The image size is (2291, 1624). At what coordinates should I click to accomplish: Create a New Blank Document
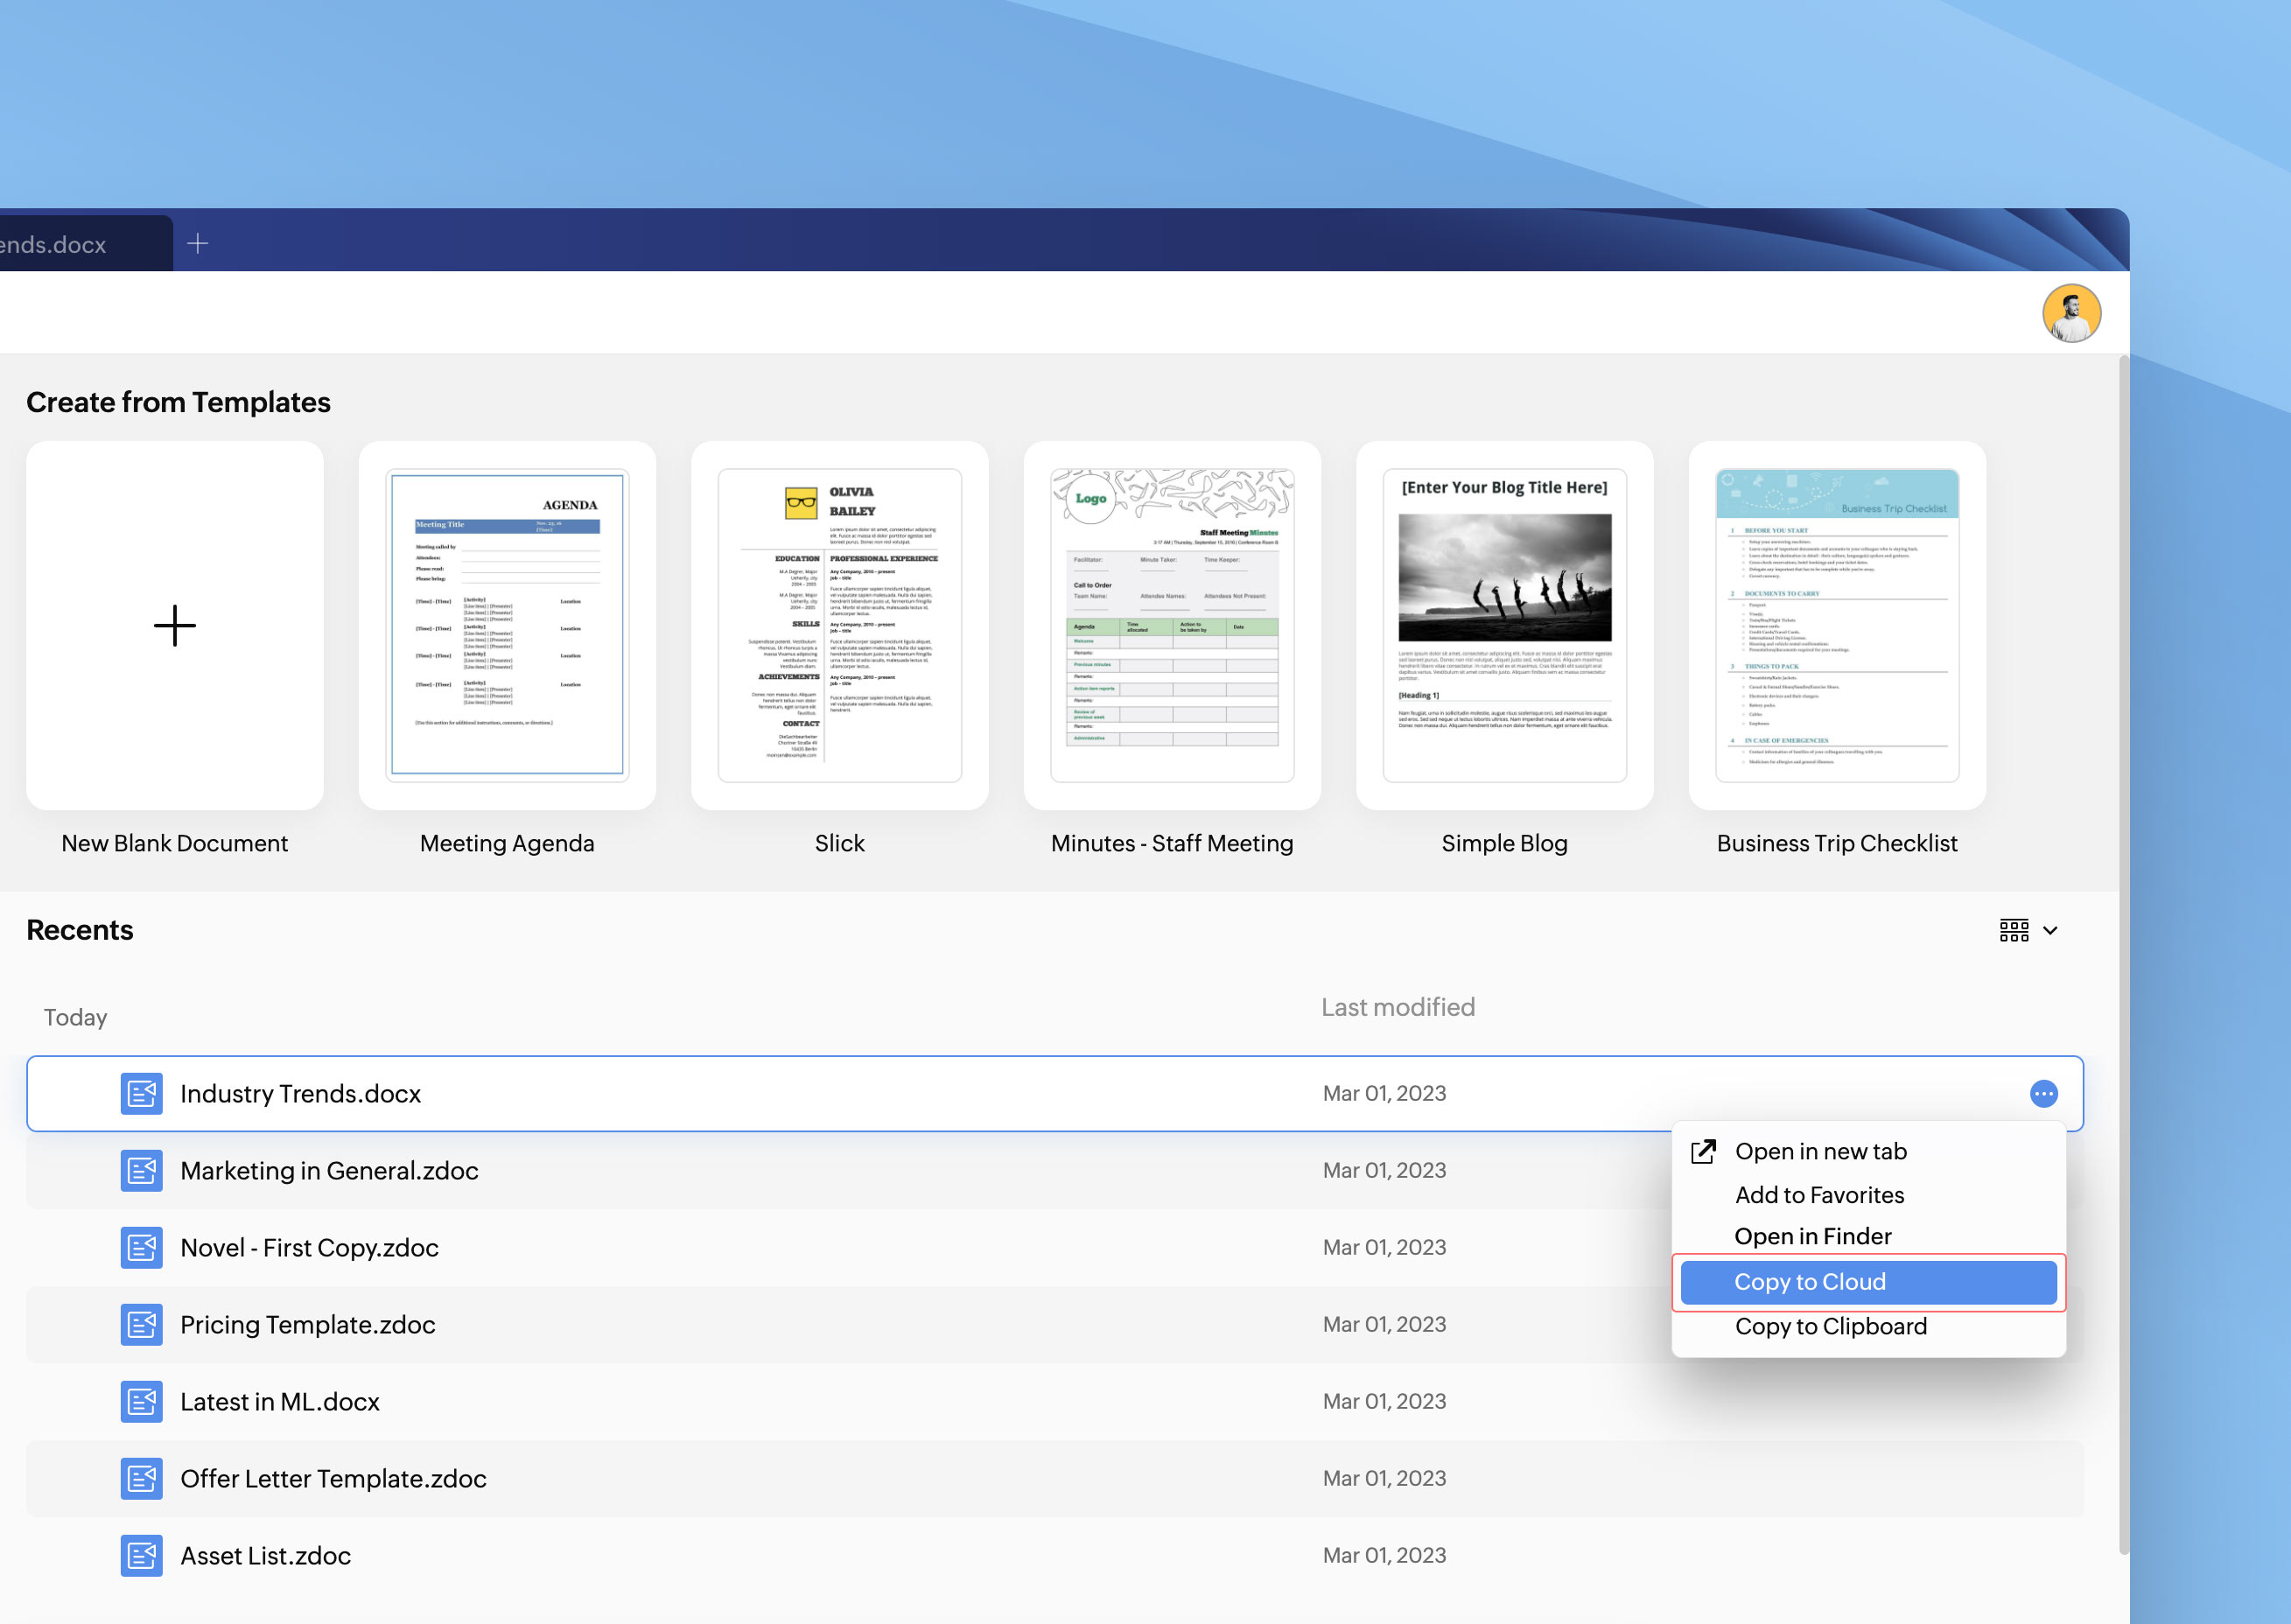click(175, 626)
